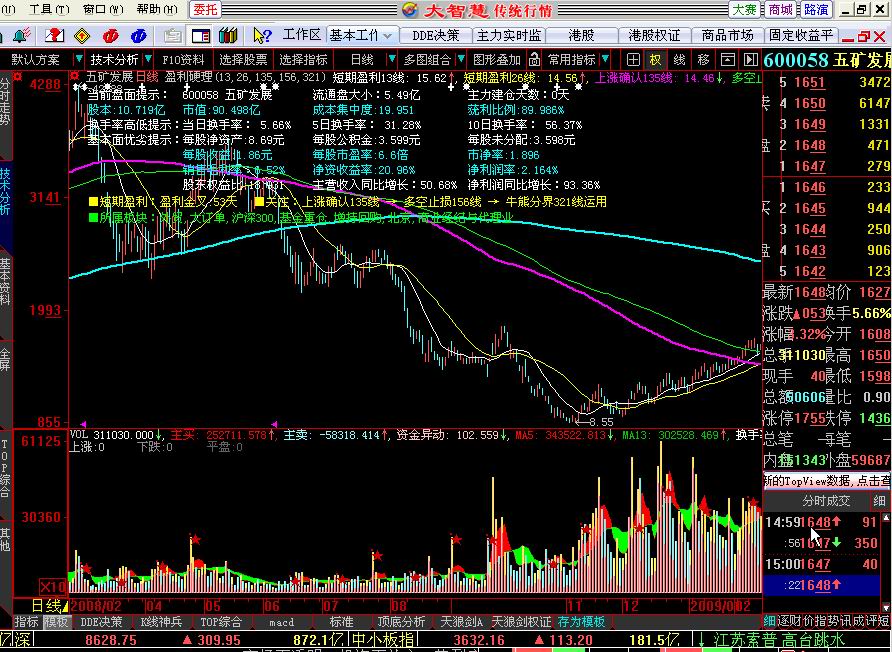This screenshot has height=652, width=892.
Task: Switch to the 港股 tab
Action: click(581, 35)
